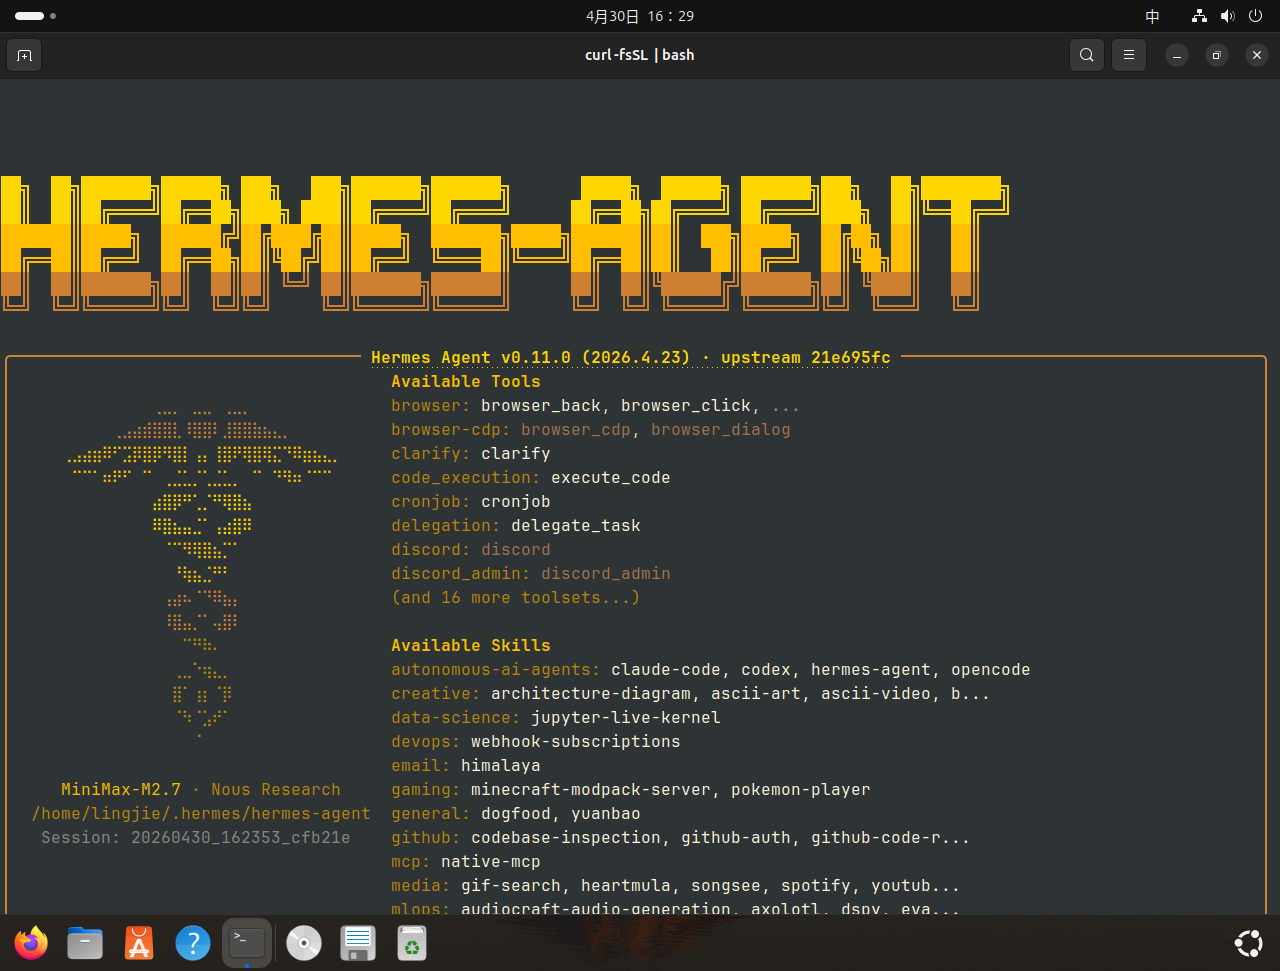Click the 'songsee' skill name

(726, 885)
